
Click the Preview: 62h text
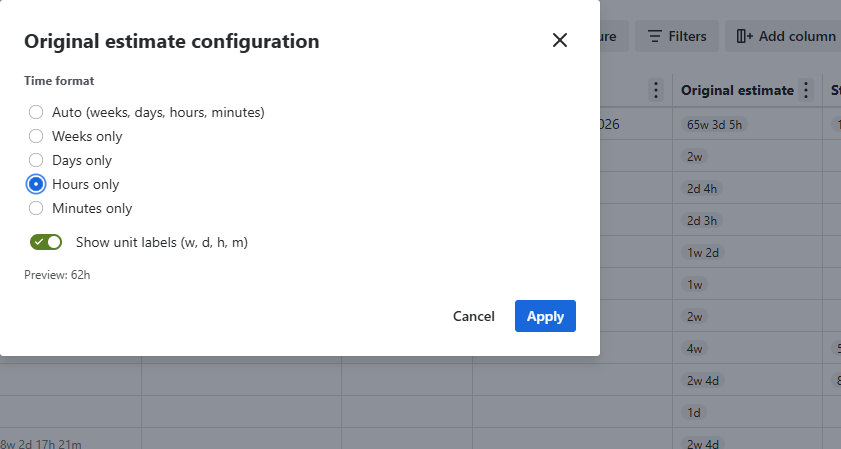click(57, 275)
